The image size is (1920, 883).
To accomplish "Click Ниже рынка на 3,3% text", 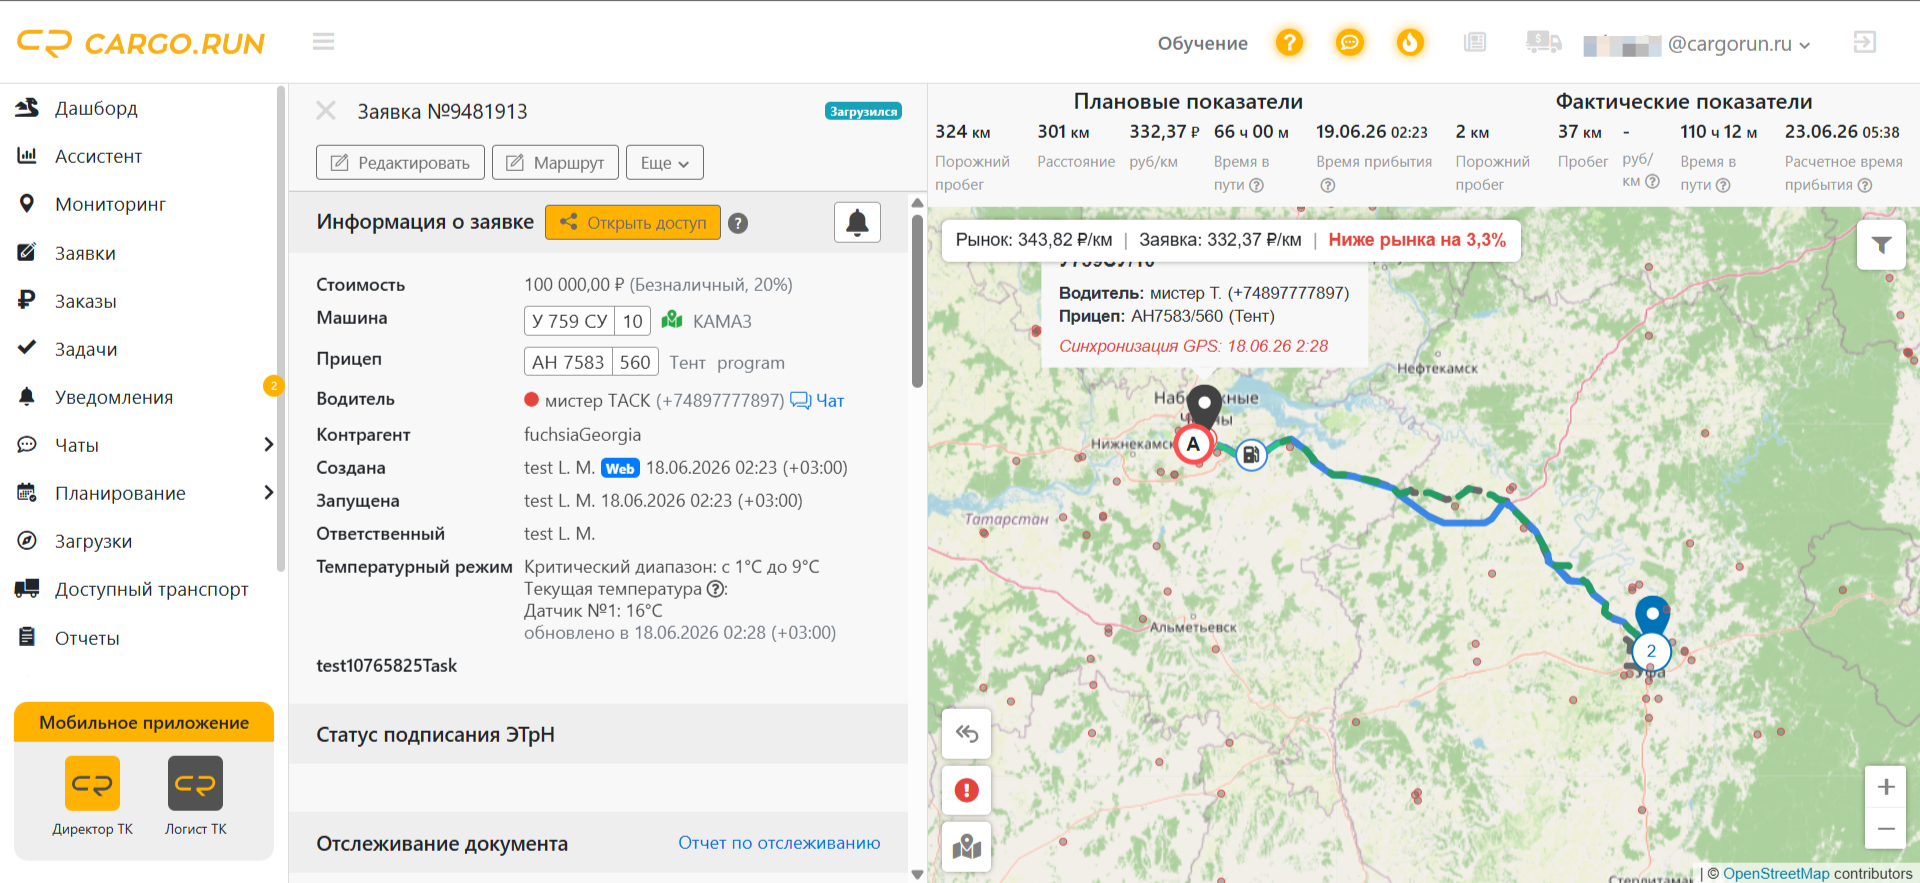I will (1417, 240).
